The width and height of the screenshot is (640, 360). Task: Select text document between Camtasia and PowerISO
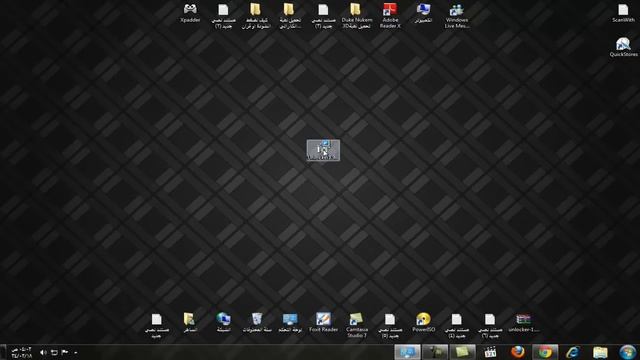coord(390,325)
